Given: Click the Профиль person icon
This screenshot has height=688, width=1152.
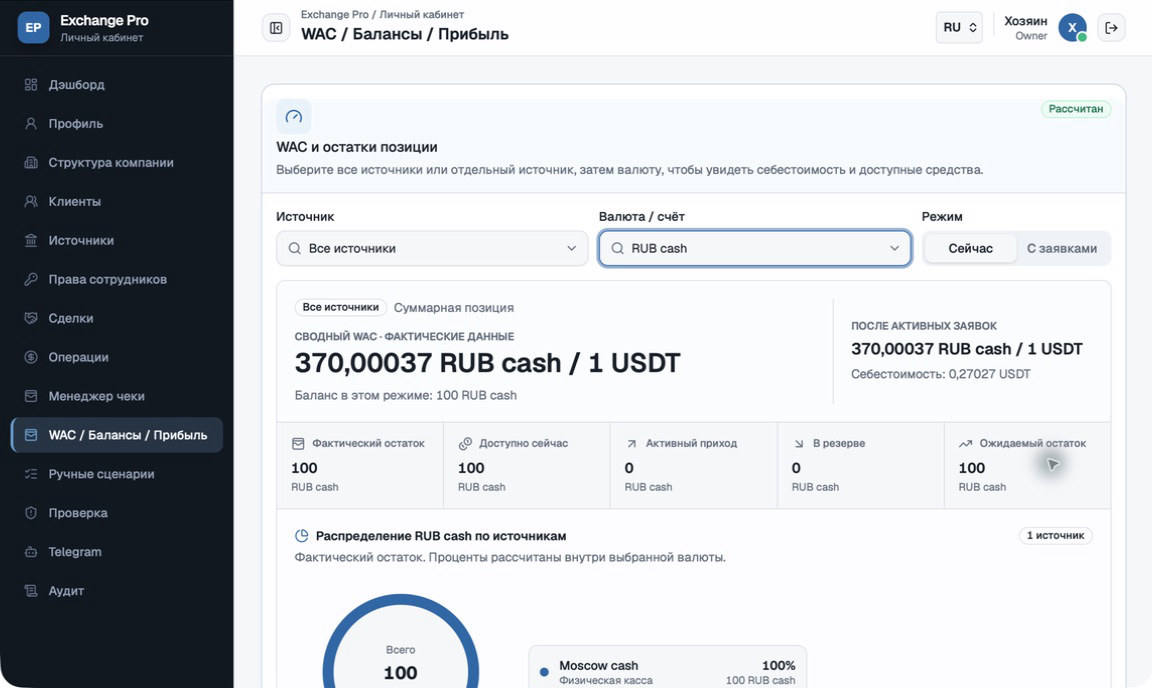Looking at the screenshot, I should tap(31, 123).
